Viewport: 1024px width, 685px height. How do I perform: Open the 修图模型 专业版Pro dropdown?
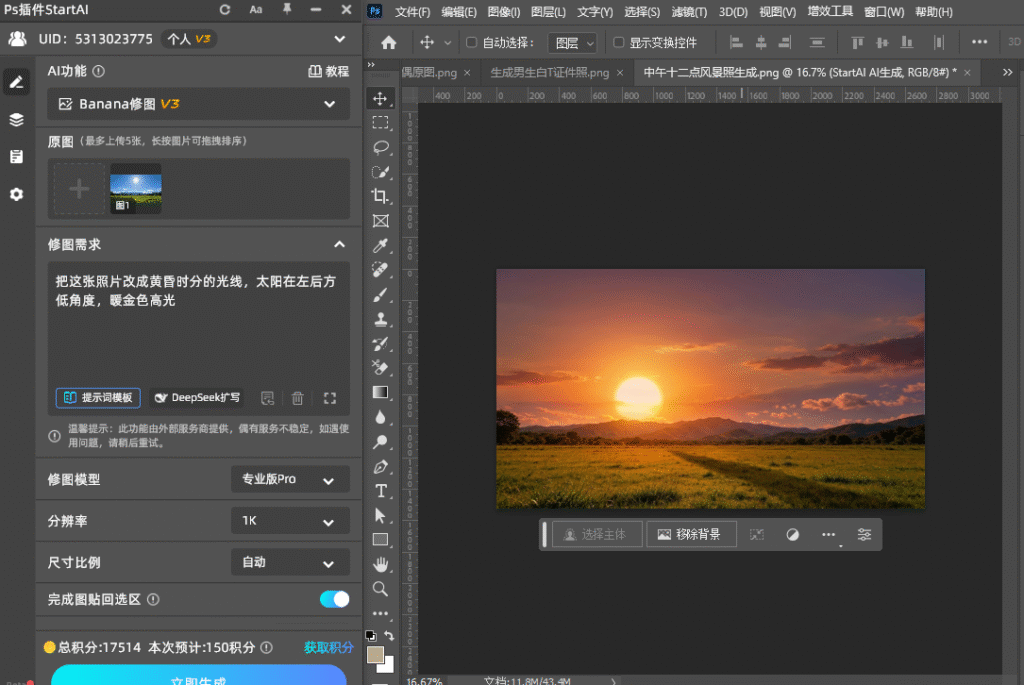(290, 479)
